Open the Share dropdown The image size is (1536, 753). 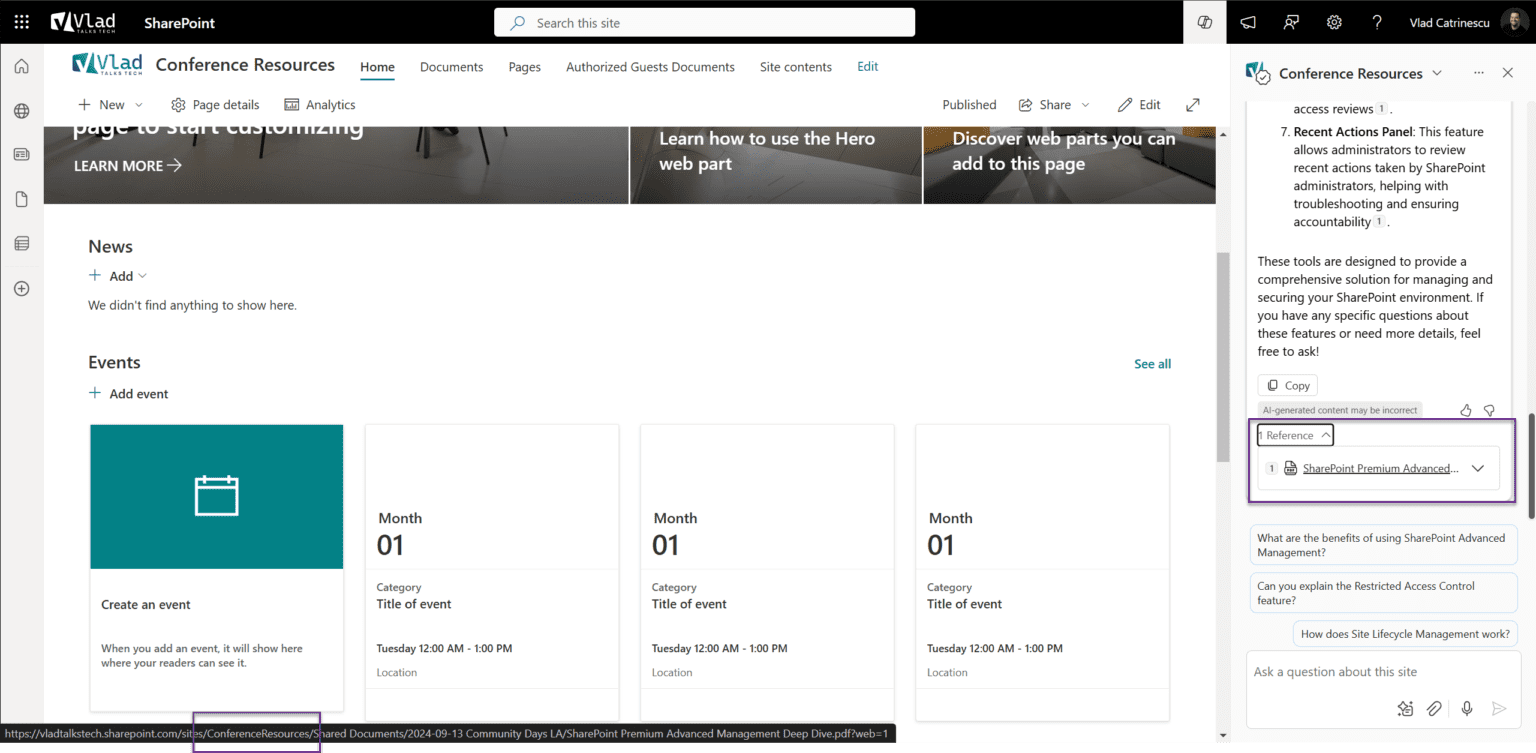click(x=1053, y=104)
